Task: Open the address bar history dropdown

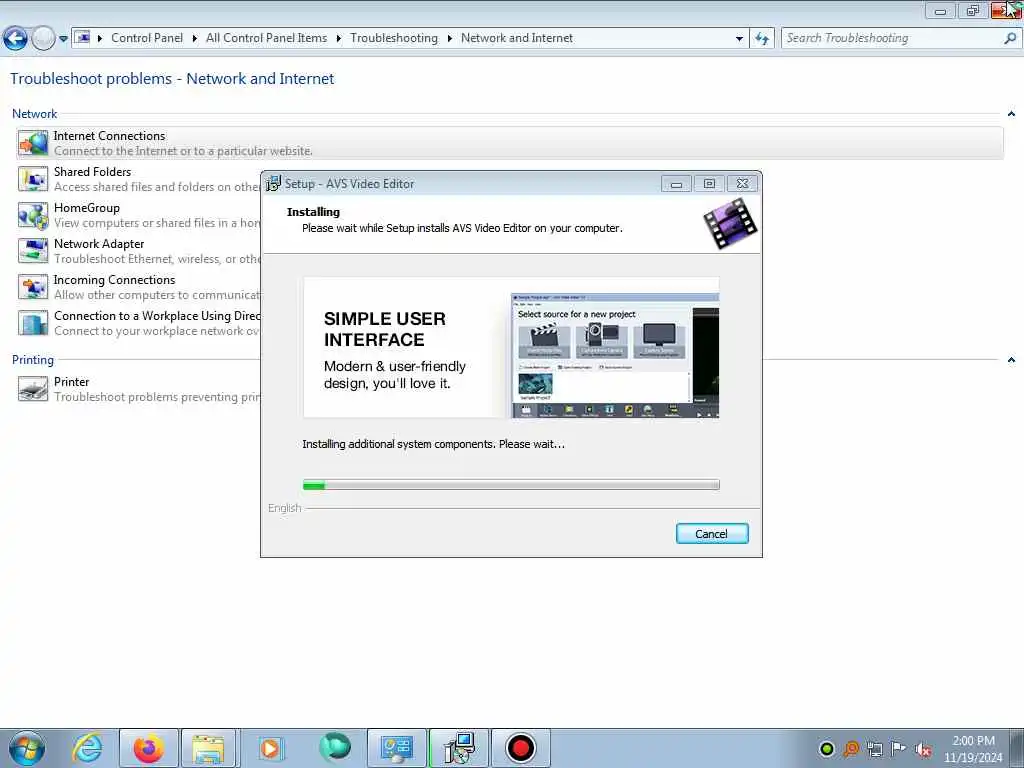Action: pos(739,39)
